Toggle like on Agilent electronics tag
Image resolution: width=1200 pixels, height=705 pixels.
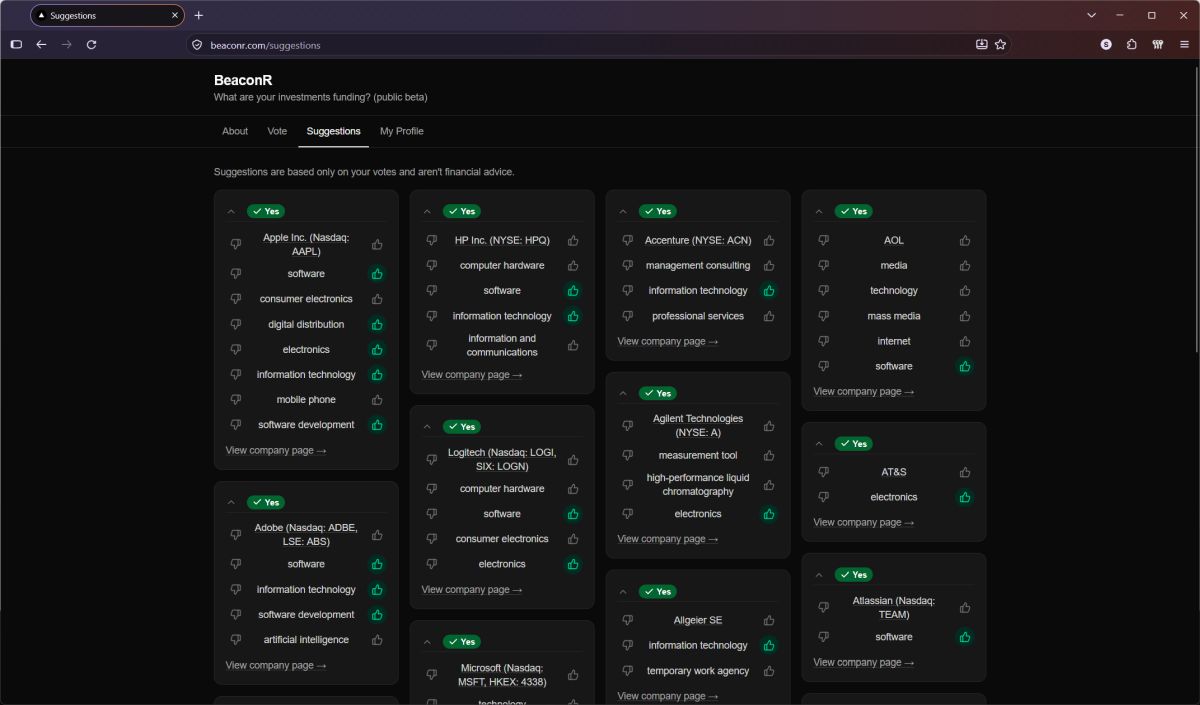[x=769, y=514]
